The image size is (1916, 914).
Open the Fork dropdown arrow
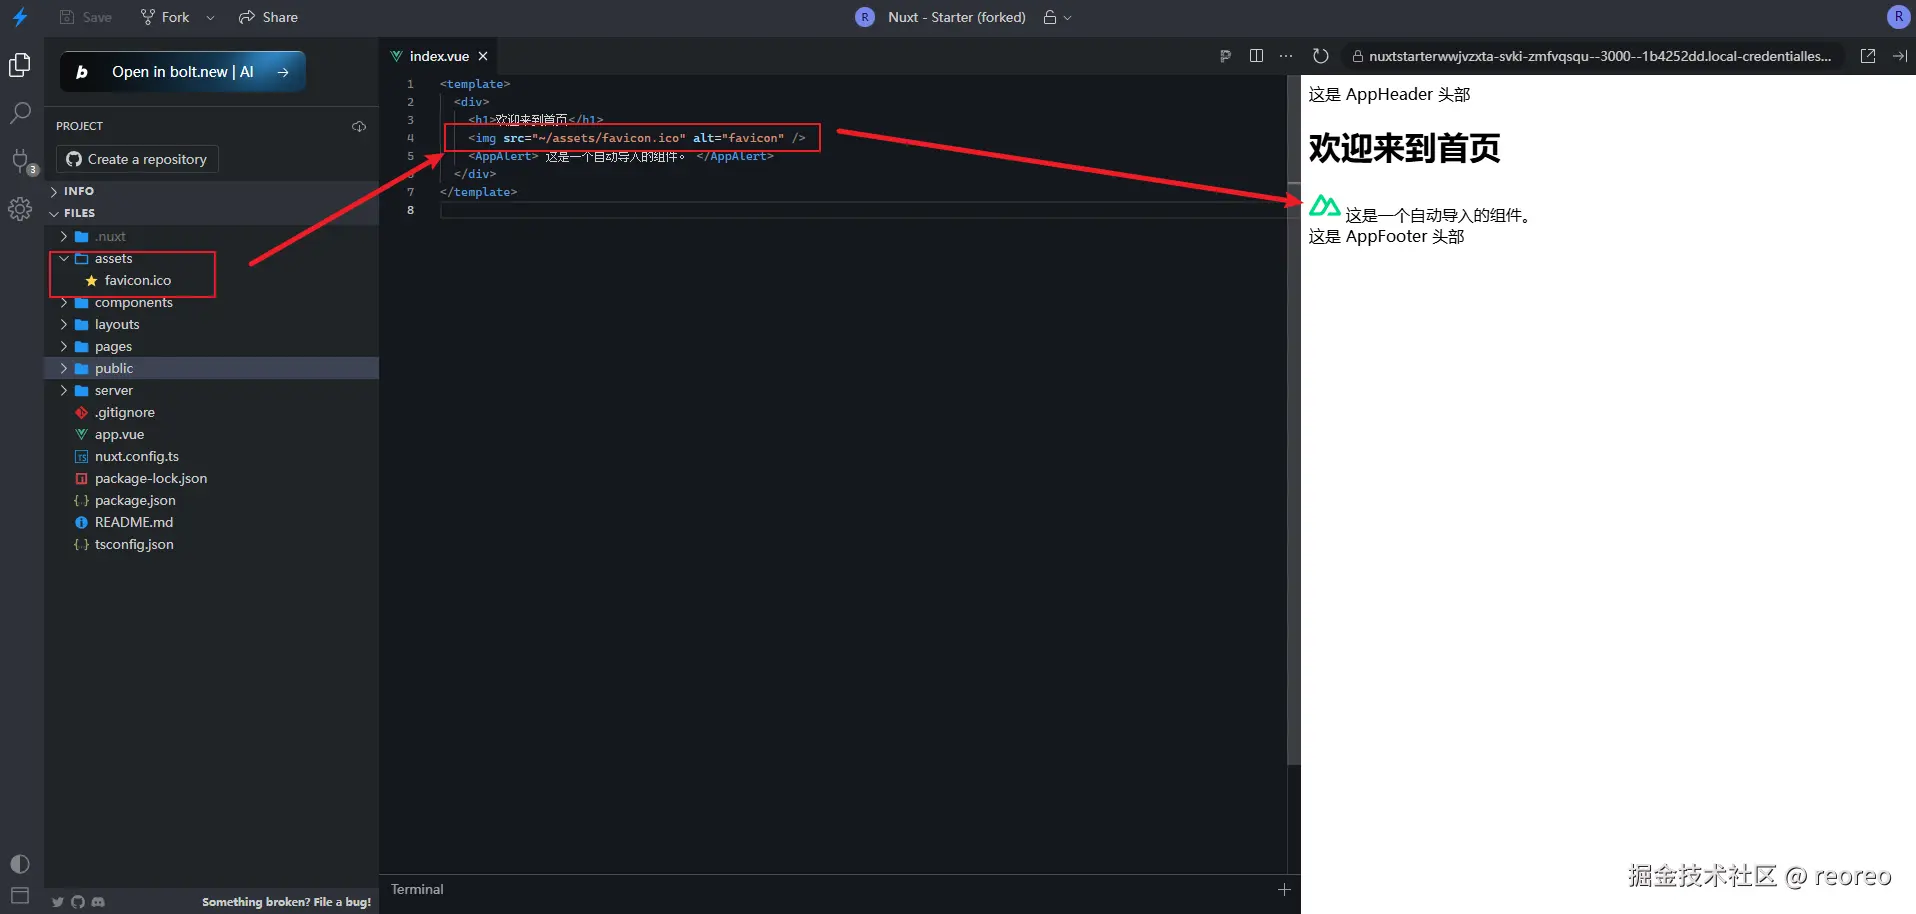coord(210,17)
